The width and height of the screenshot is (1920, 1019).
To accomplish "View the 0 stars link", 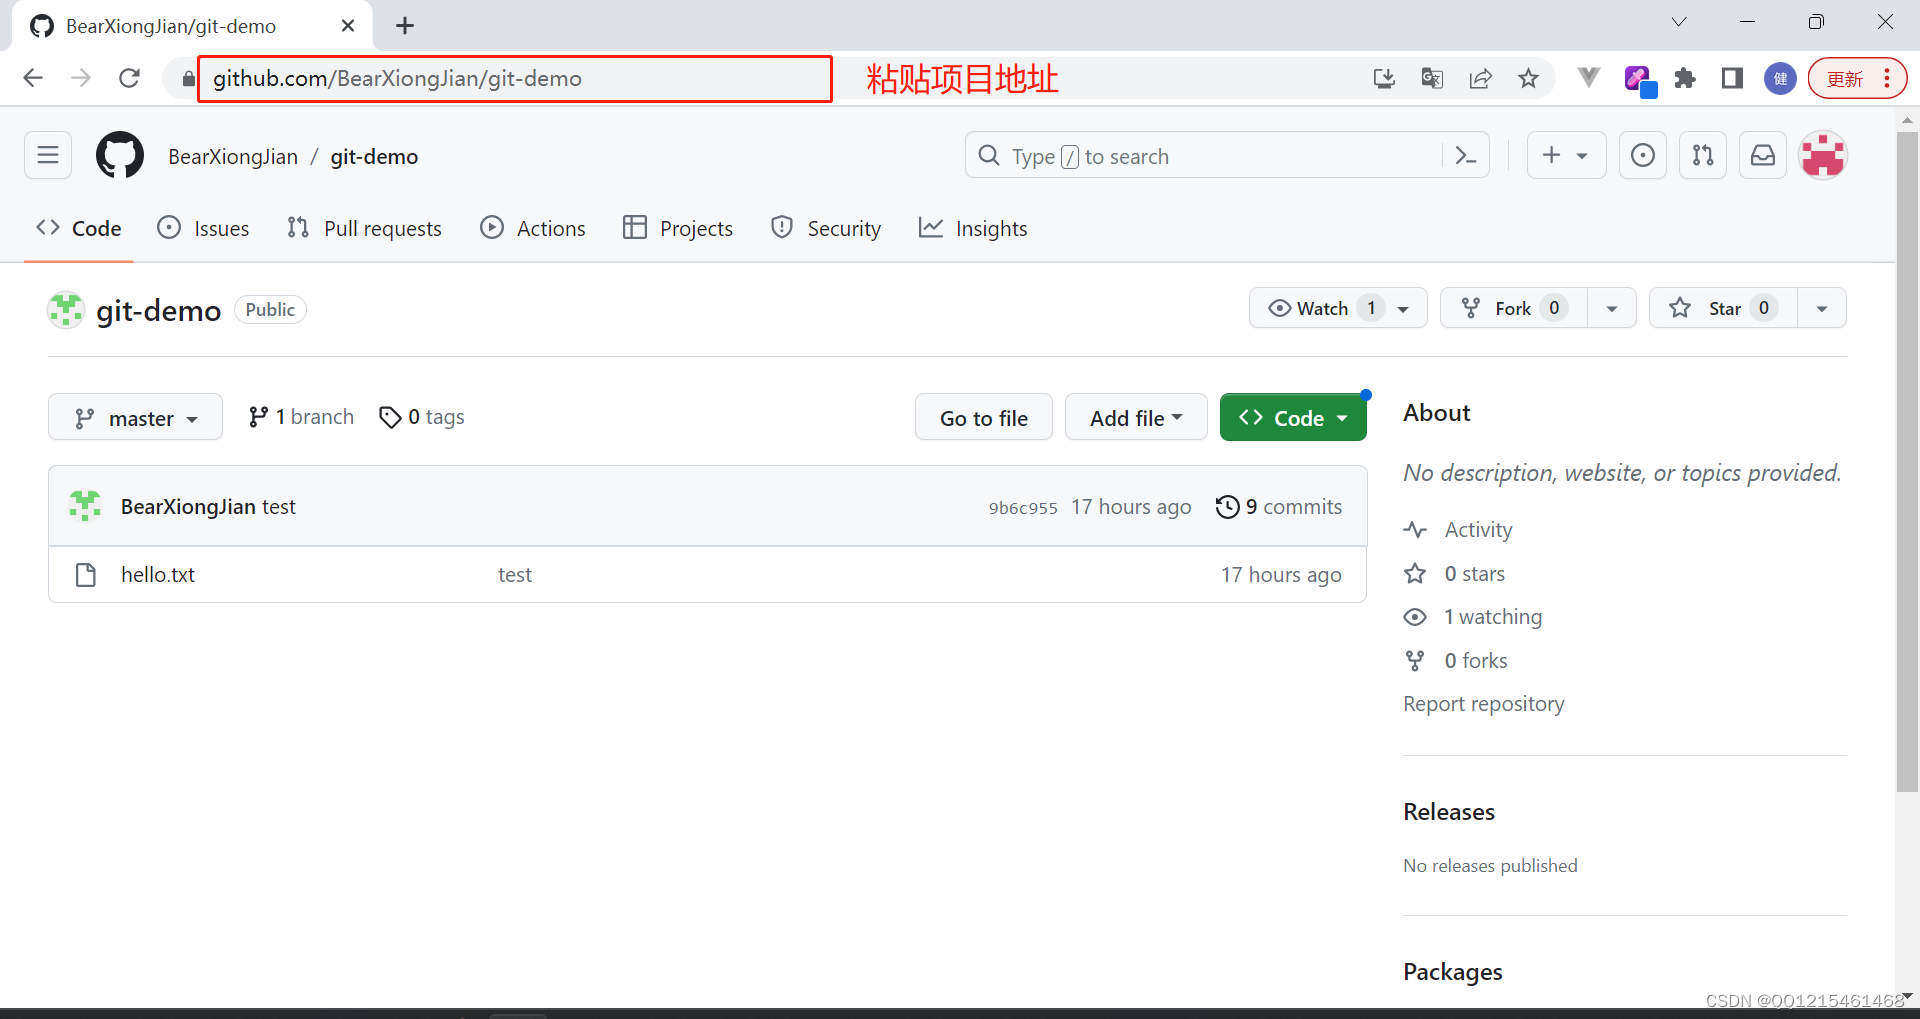I will click(1455, 574).
